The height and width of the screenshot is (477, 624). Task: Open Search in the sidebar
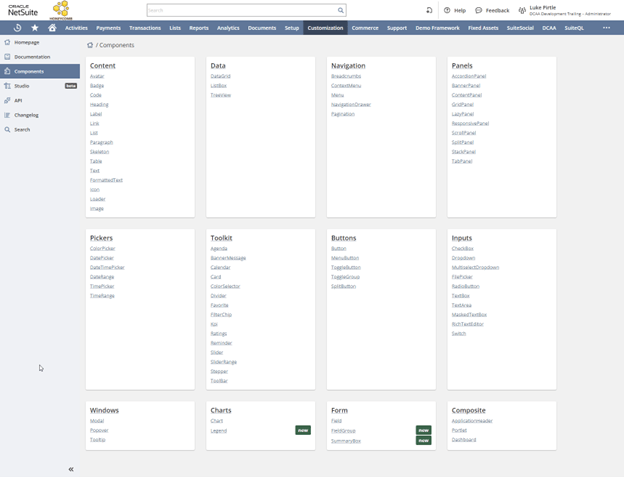point(40,130)
